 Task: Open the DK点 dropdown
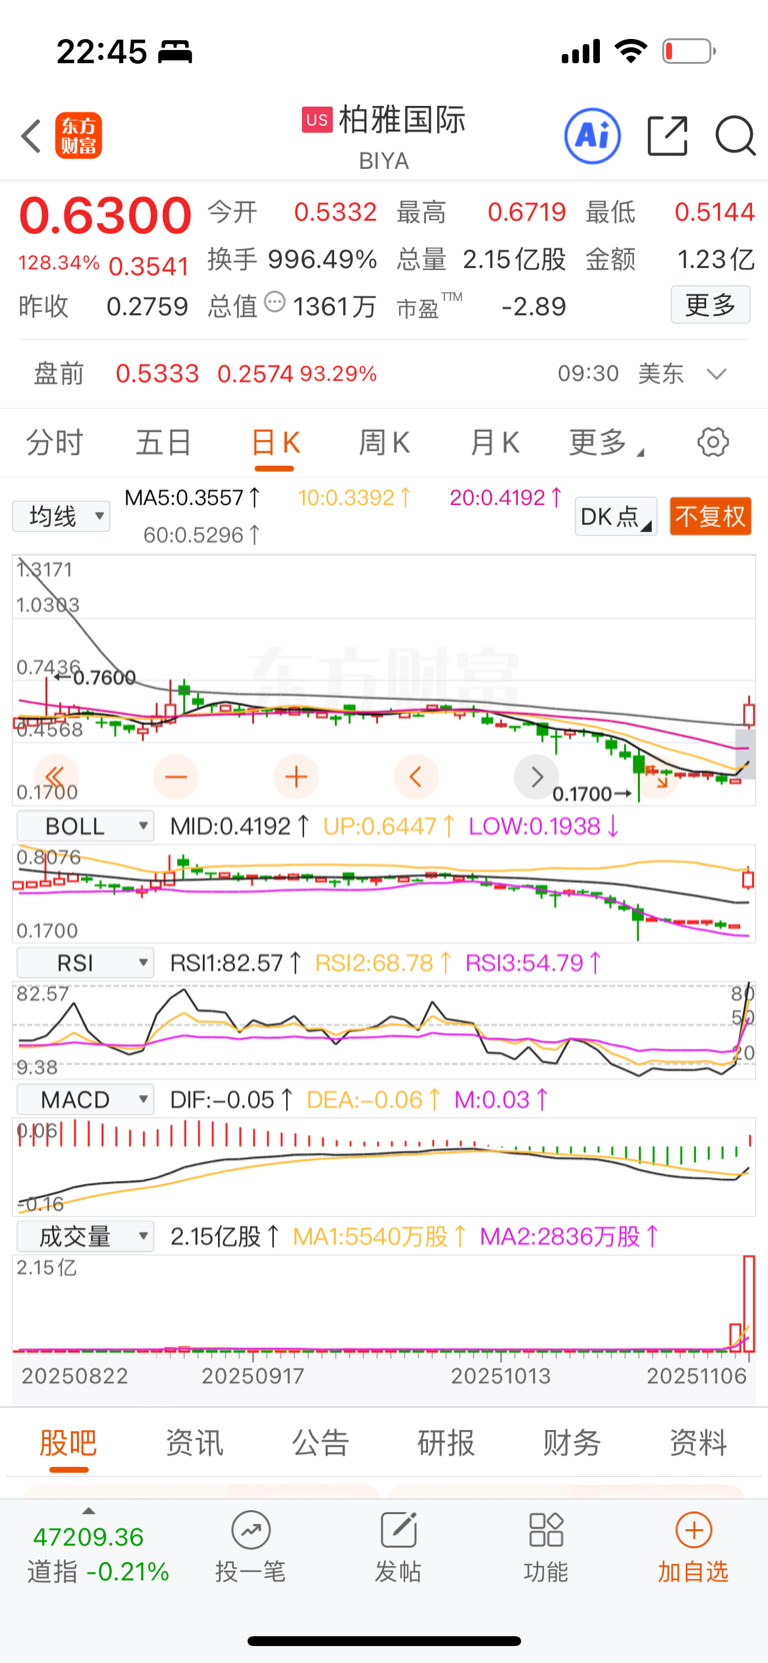(616, 516)
